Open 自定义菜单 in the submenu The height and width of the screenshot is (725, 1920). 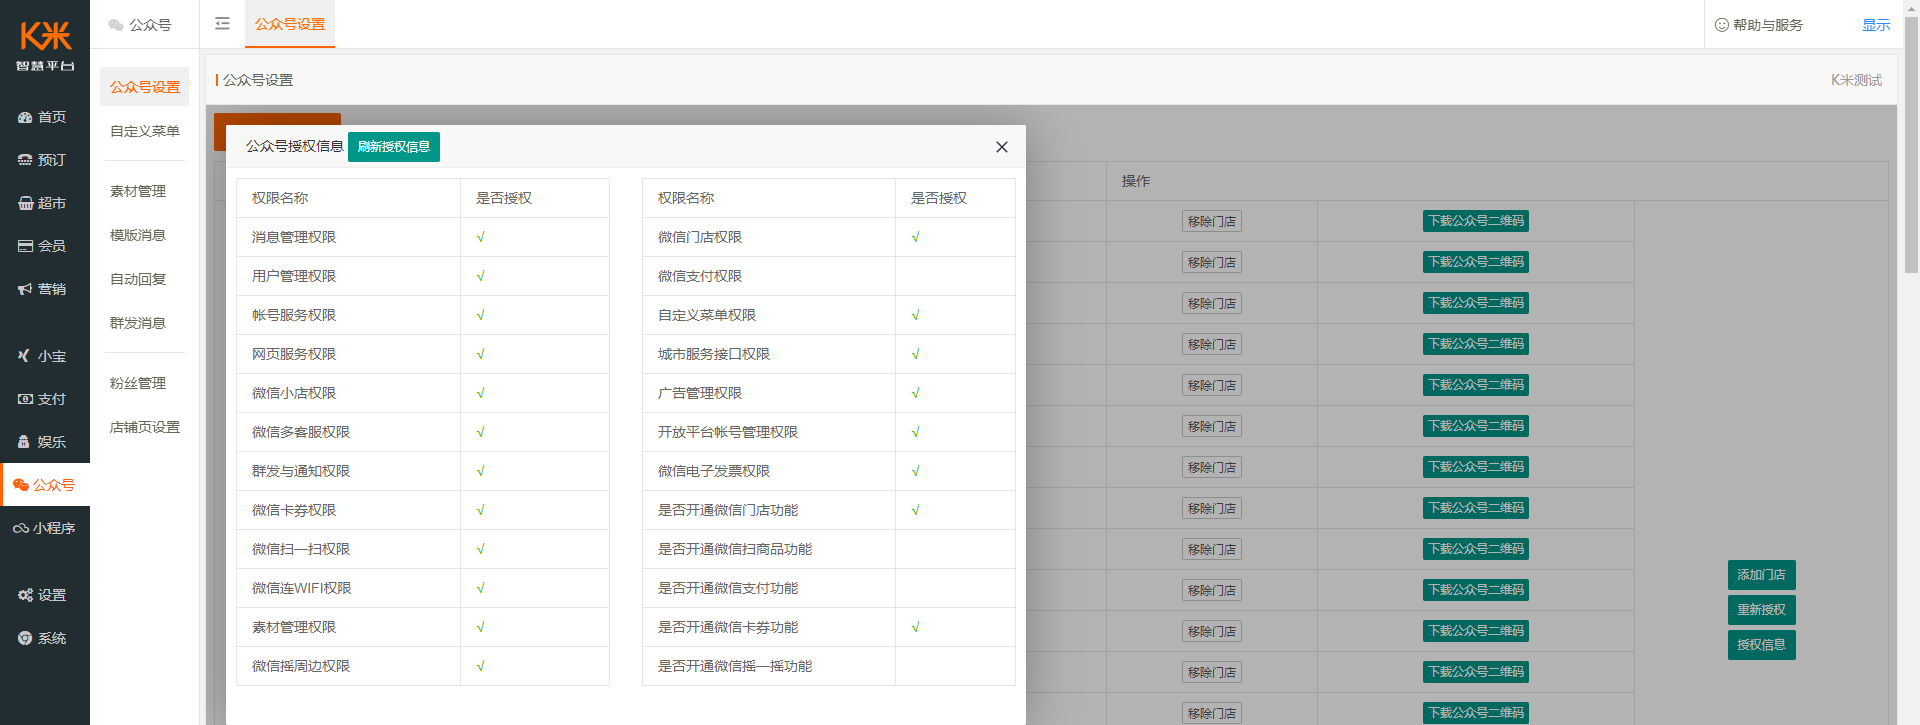(145, 131)
